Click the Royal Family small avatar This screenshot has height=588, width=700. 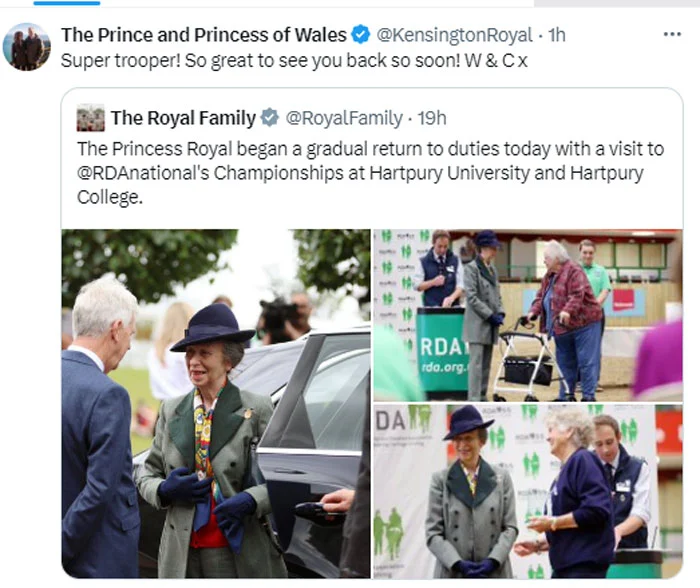pyautogui.click(x=90, y=118)
